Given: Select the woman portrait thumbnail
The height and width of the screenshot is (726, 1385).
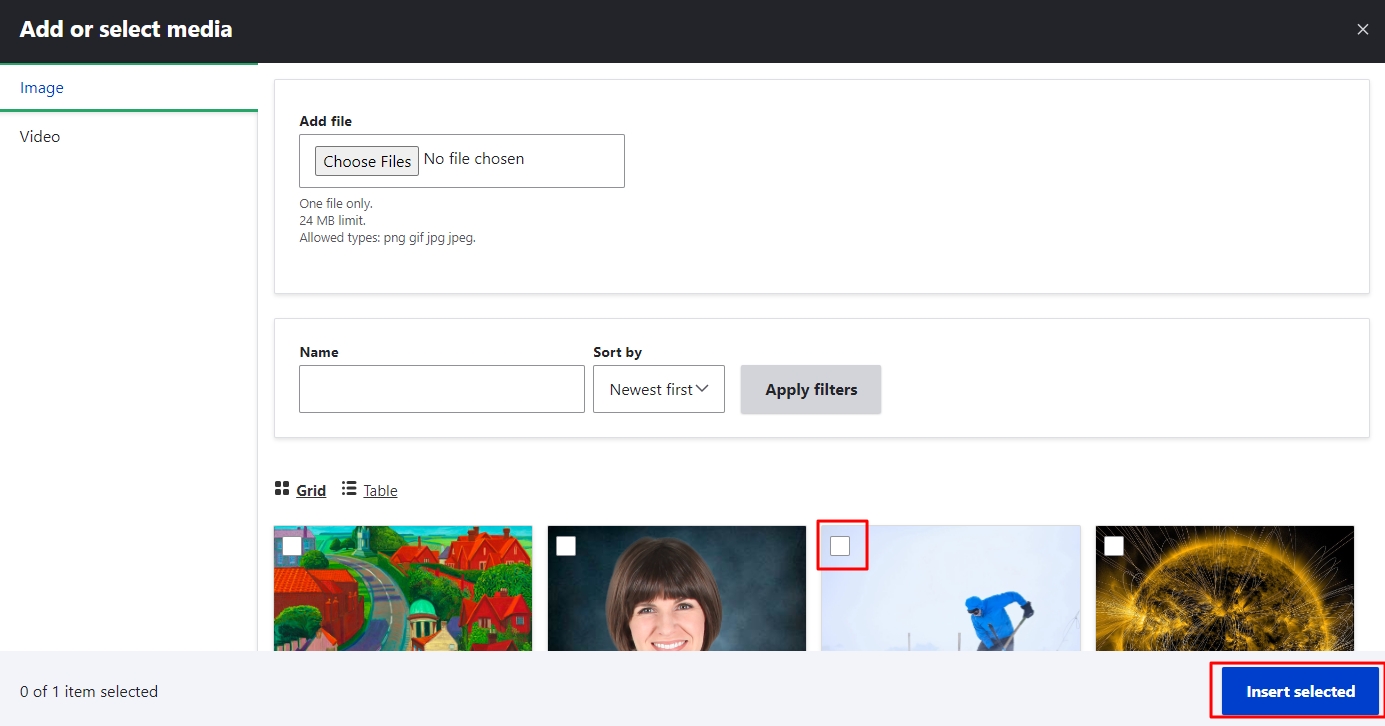Looking at the screenshot, I should [677, 589].
